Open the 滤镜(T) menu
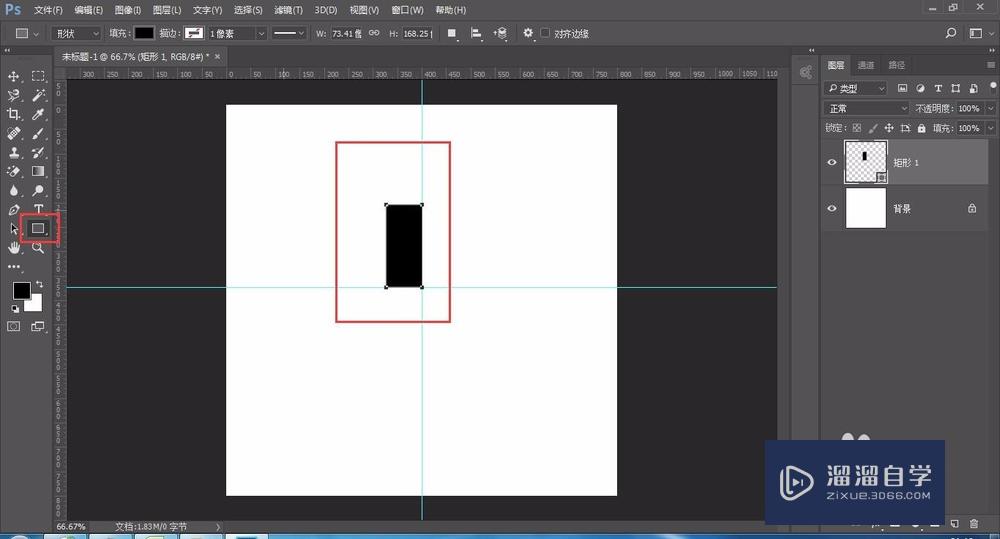The height and width of the screenshot is (539, 1000). coord(289,10)
